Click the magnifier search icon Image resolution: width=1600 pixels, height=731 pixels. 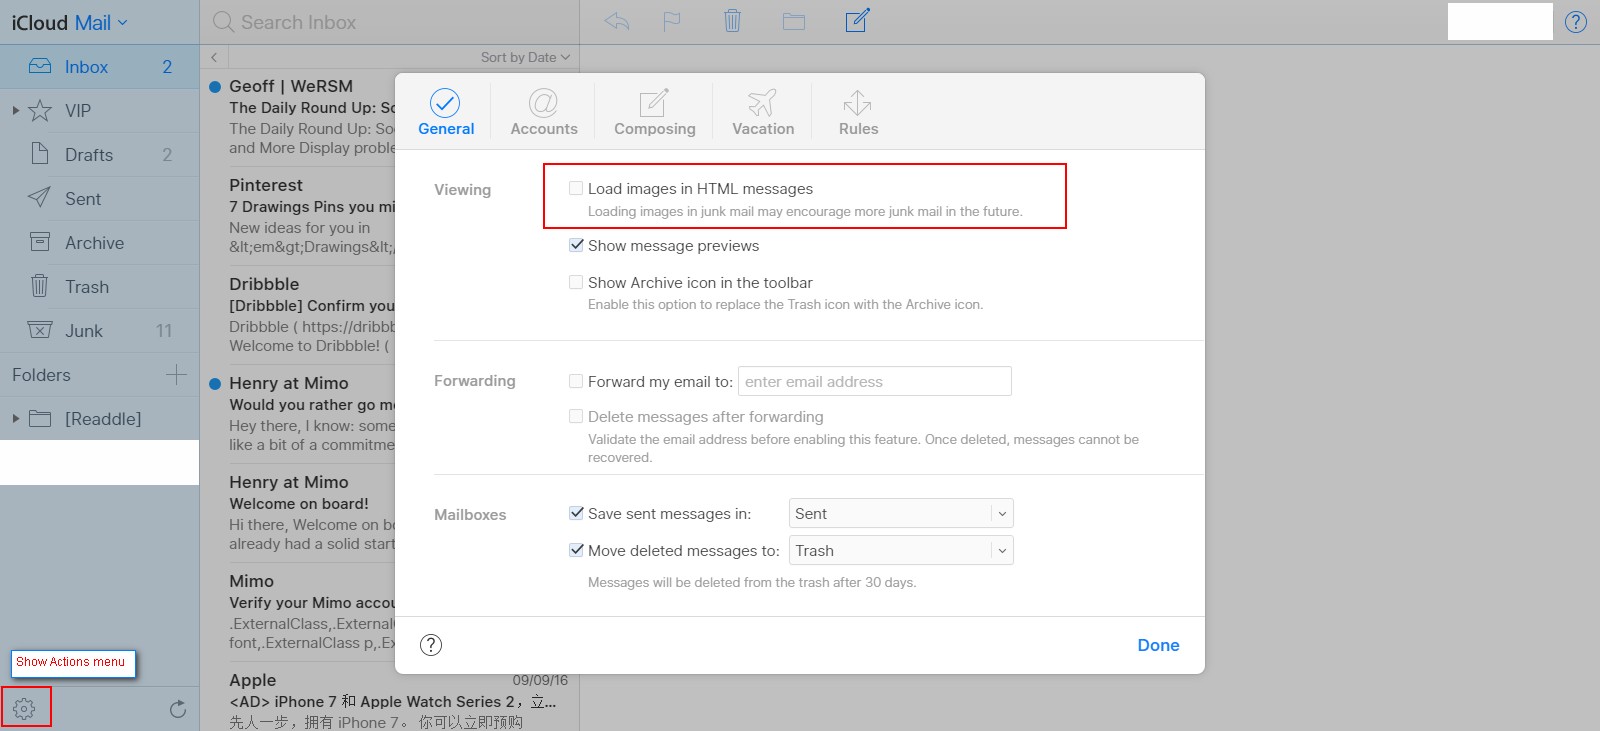point(223,22)
